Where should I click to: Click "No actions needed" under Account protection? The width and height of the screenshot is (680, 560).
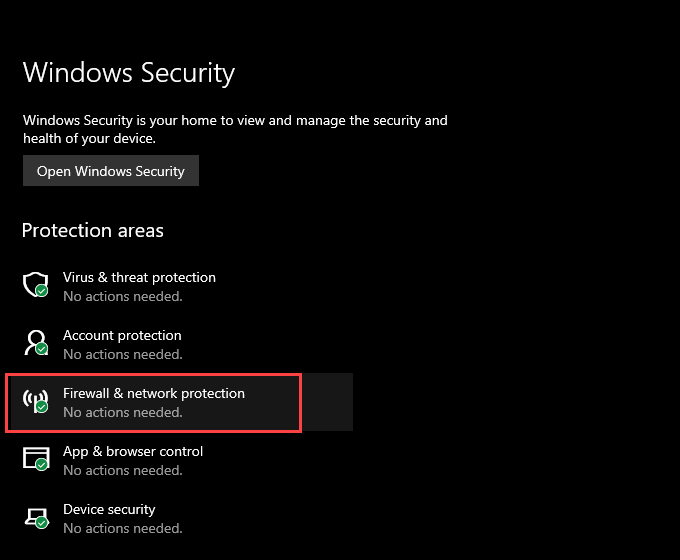tap(123, 354)
